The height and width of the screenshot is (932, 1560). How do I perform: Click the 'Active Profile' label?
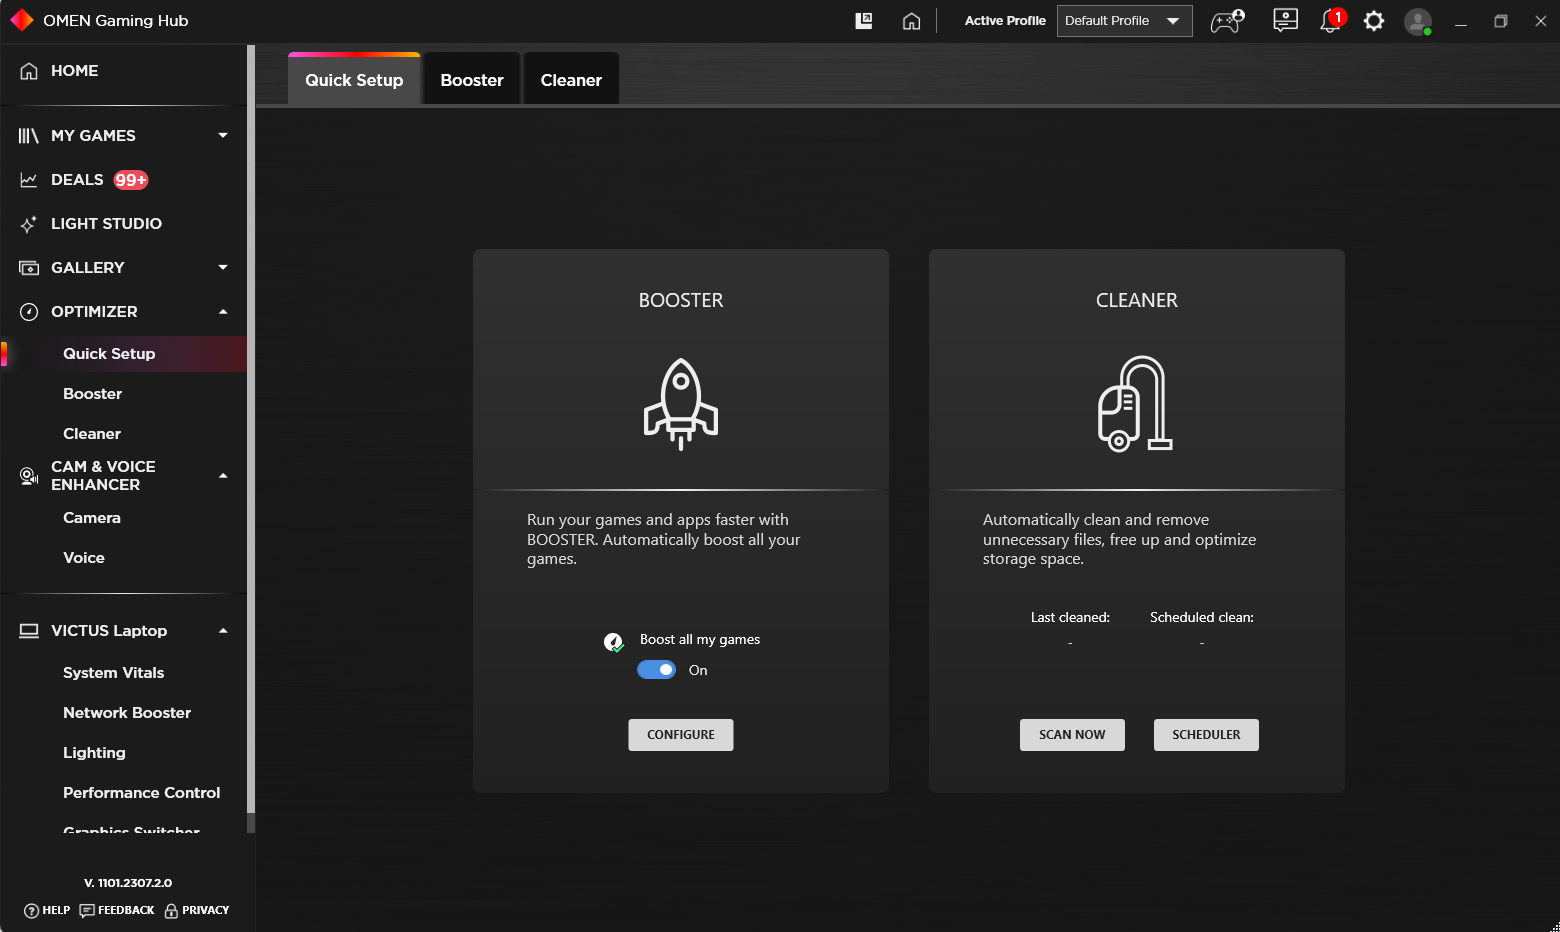(x=1005, y=21)
